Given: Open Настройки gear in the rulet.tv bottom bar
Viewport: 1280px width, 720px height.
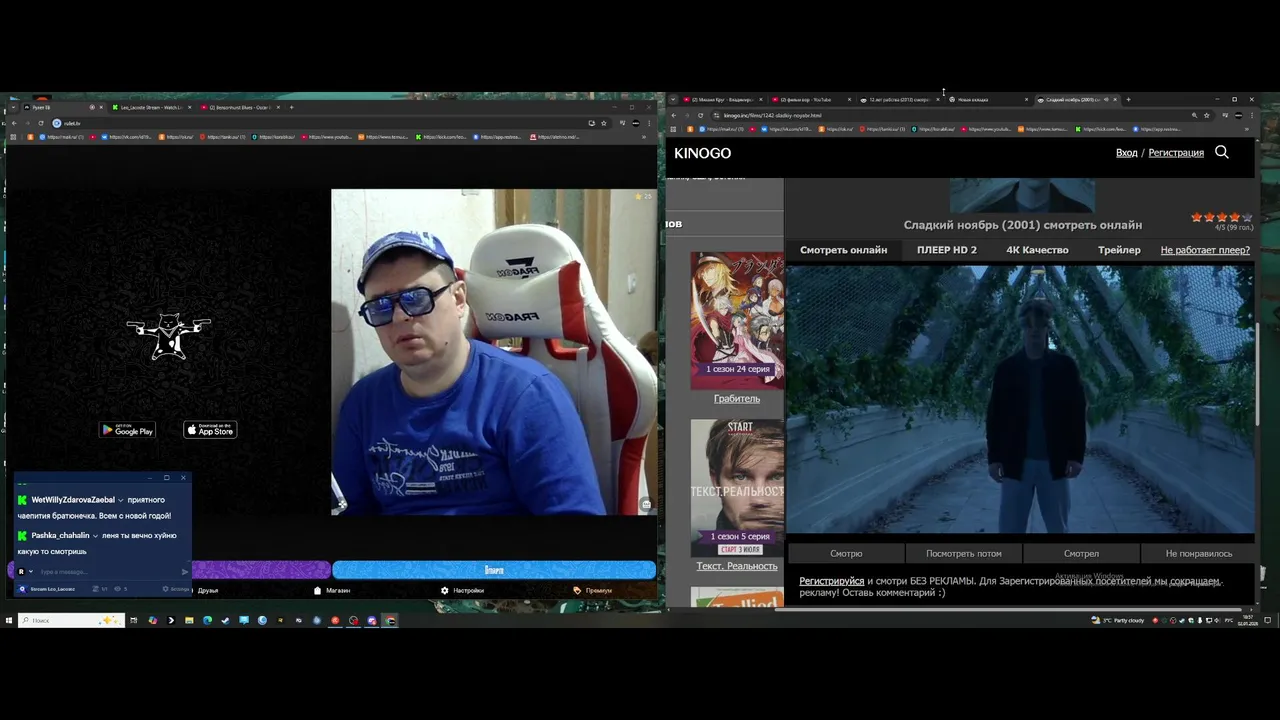Looking at the screenshot, I should coord(462,590).
